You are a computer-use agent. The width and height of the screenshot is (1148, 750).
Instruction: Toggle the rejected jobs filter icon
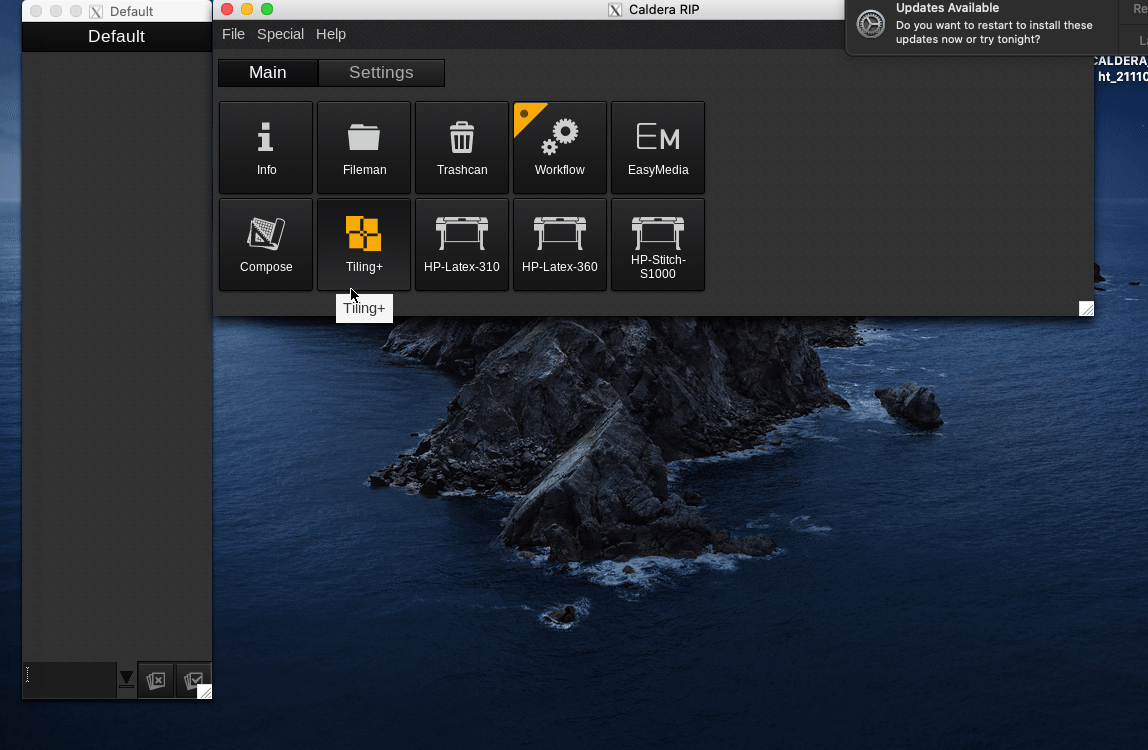pos(155,680)
